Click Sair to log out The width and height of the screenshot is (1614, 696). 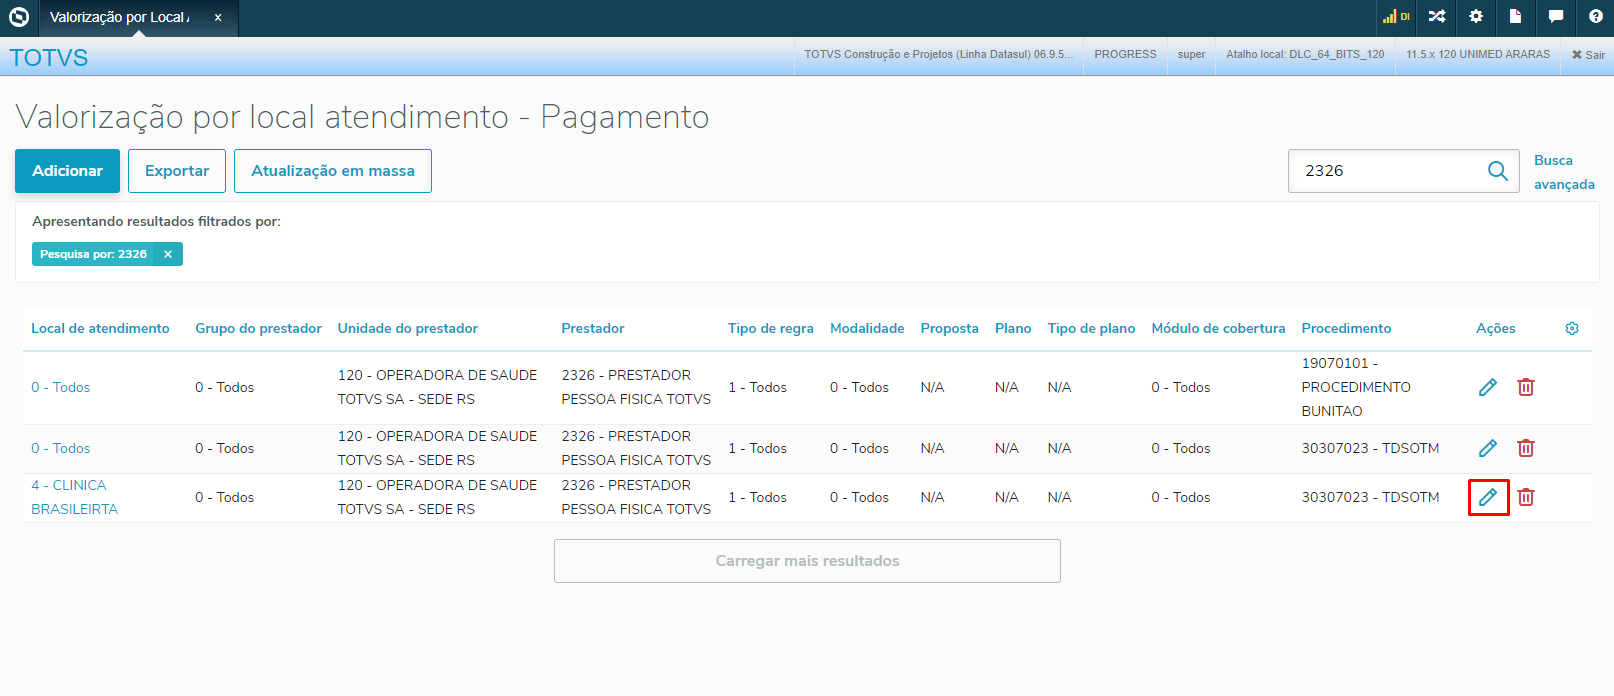pos(1588,55)
